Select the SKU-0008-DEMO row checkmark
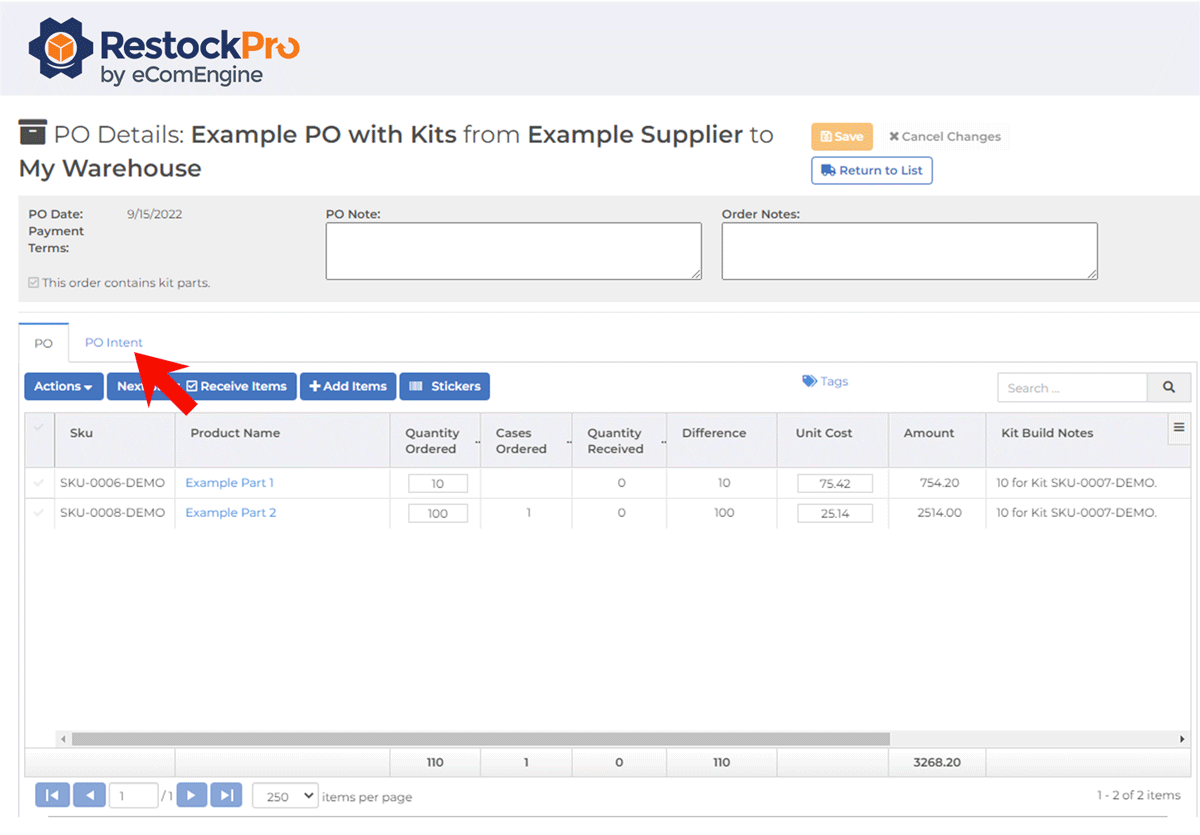This screenshot has height=835, width=1200. coord(39,513)
